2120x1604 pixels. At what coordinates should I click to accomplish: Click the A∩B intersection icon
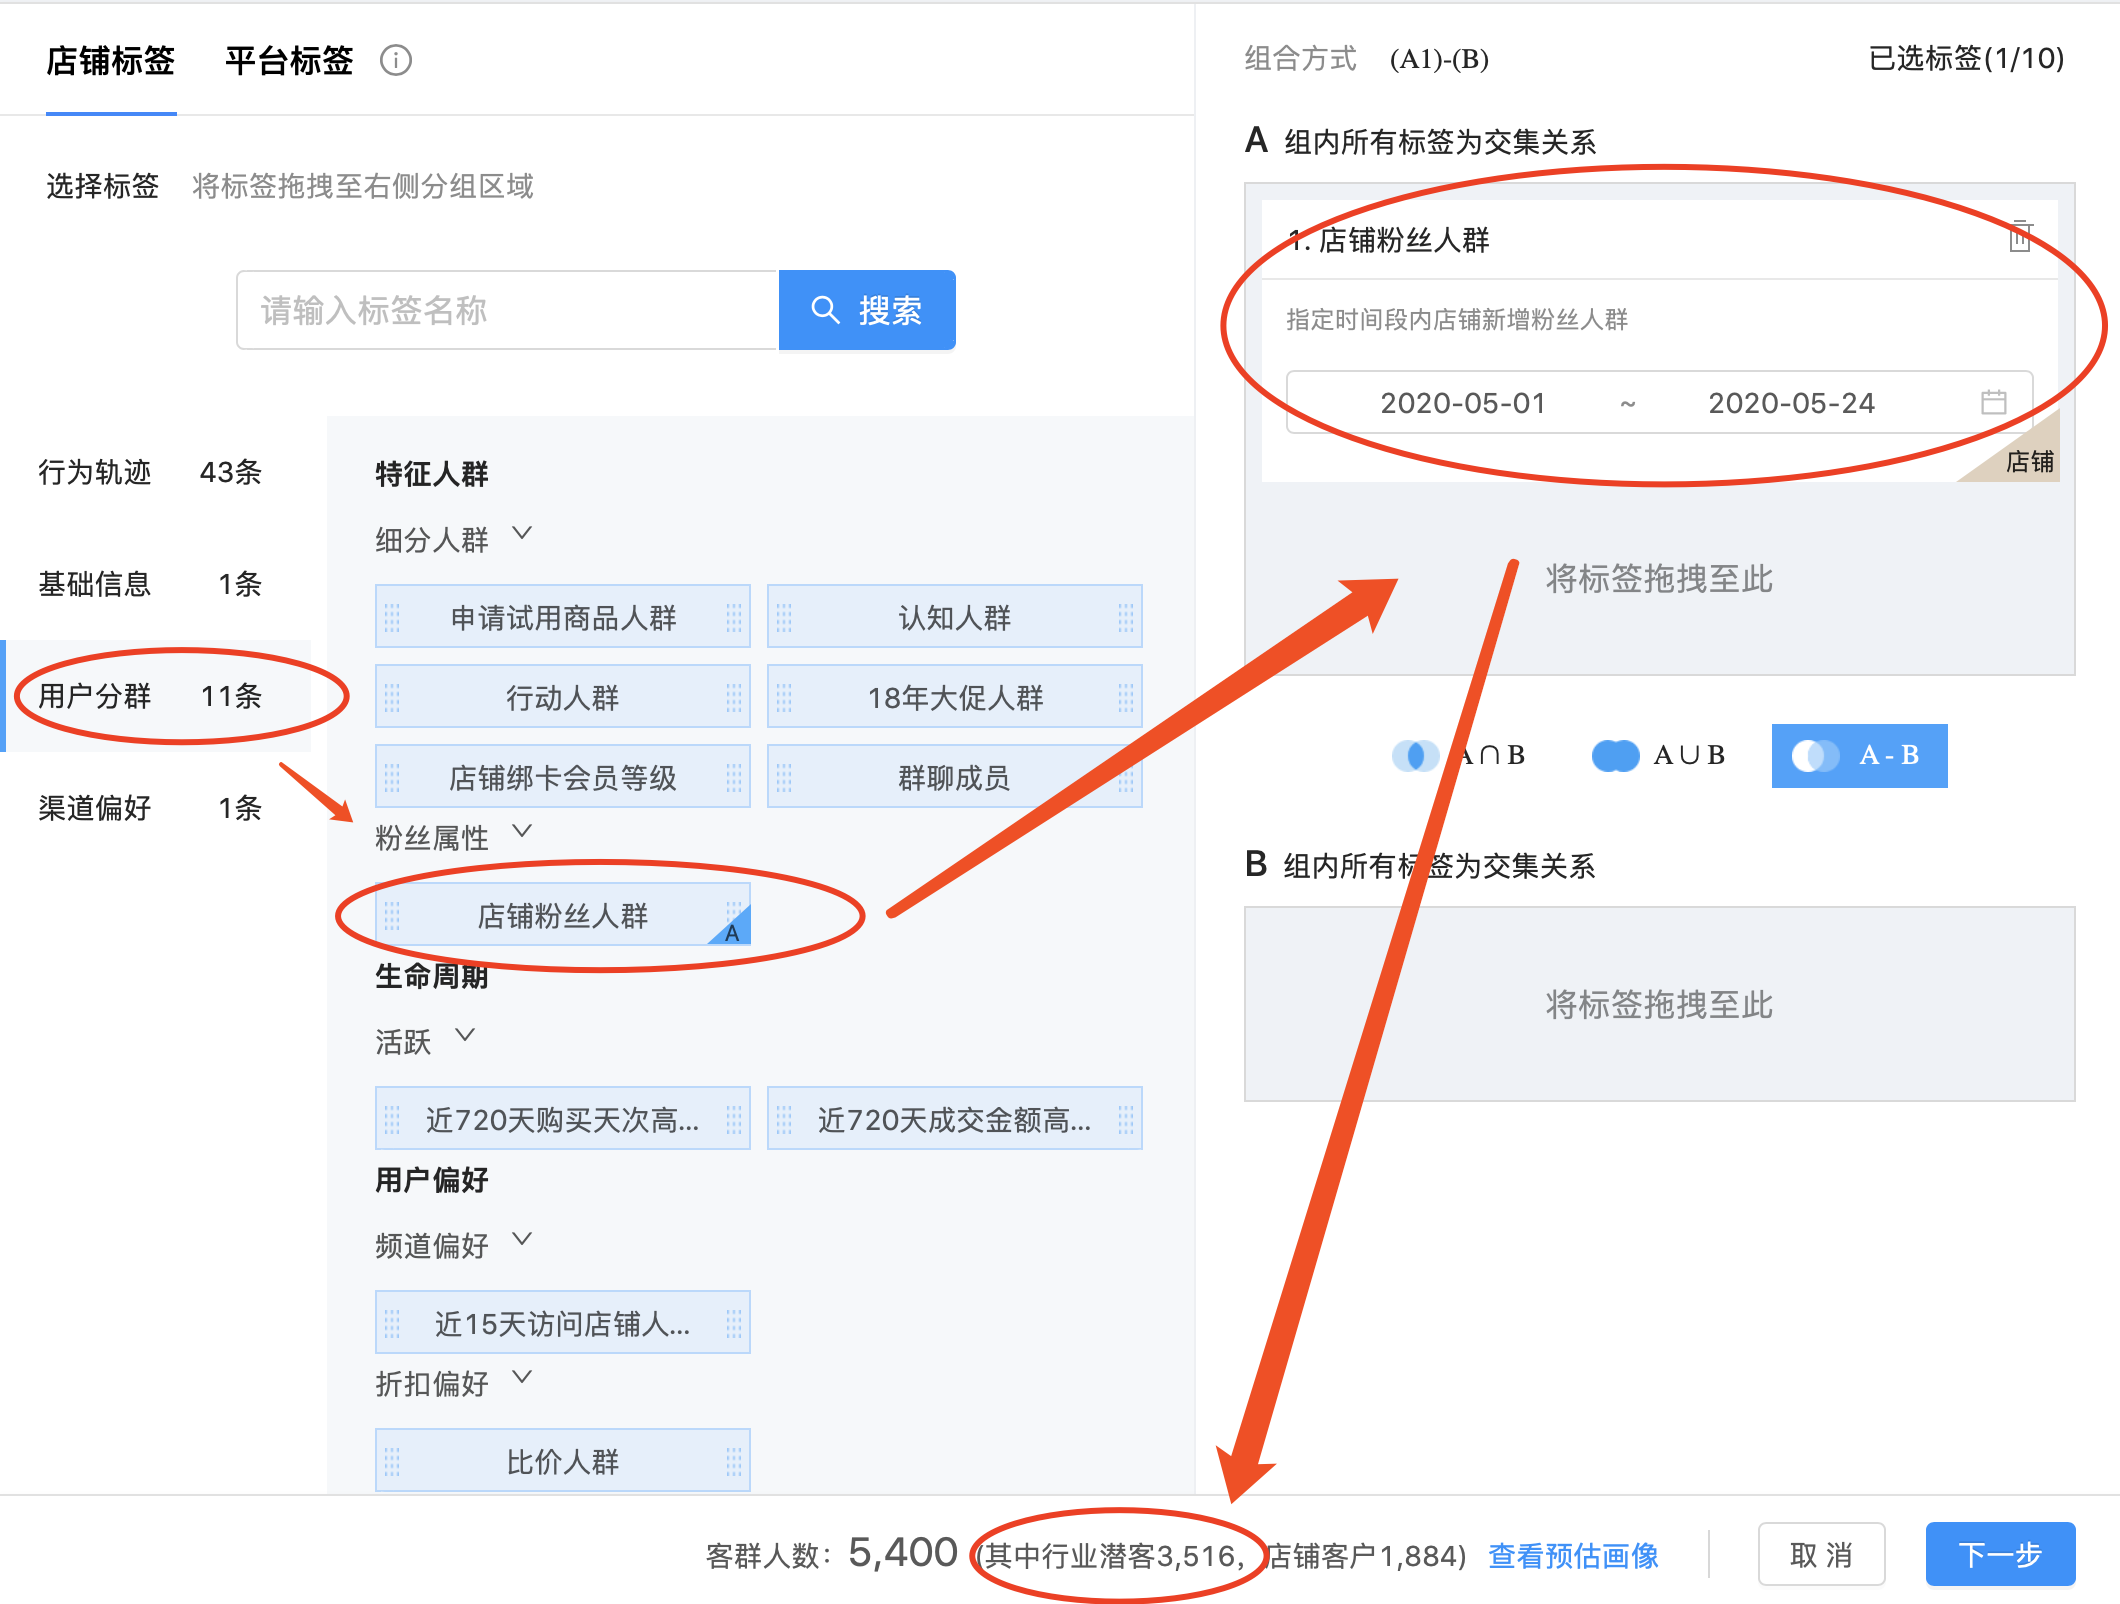1415,755
